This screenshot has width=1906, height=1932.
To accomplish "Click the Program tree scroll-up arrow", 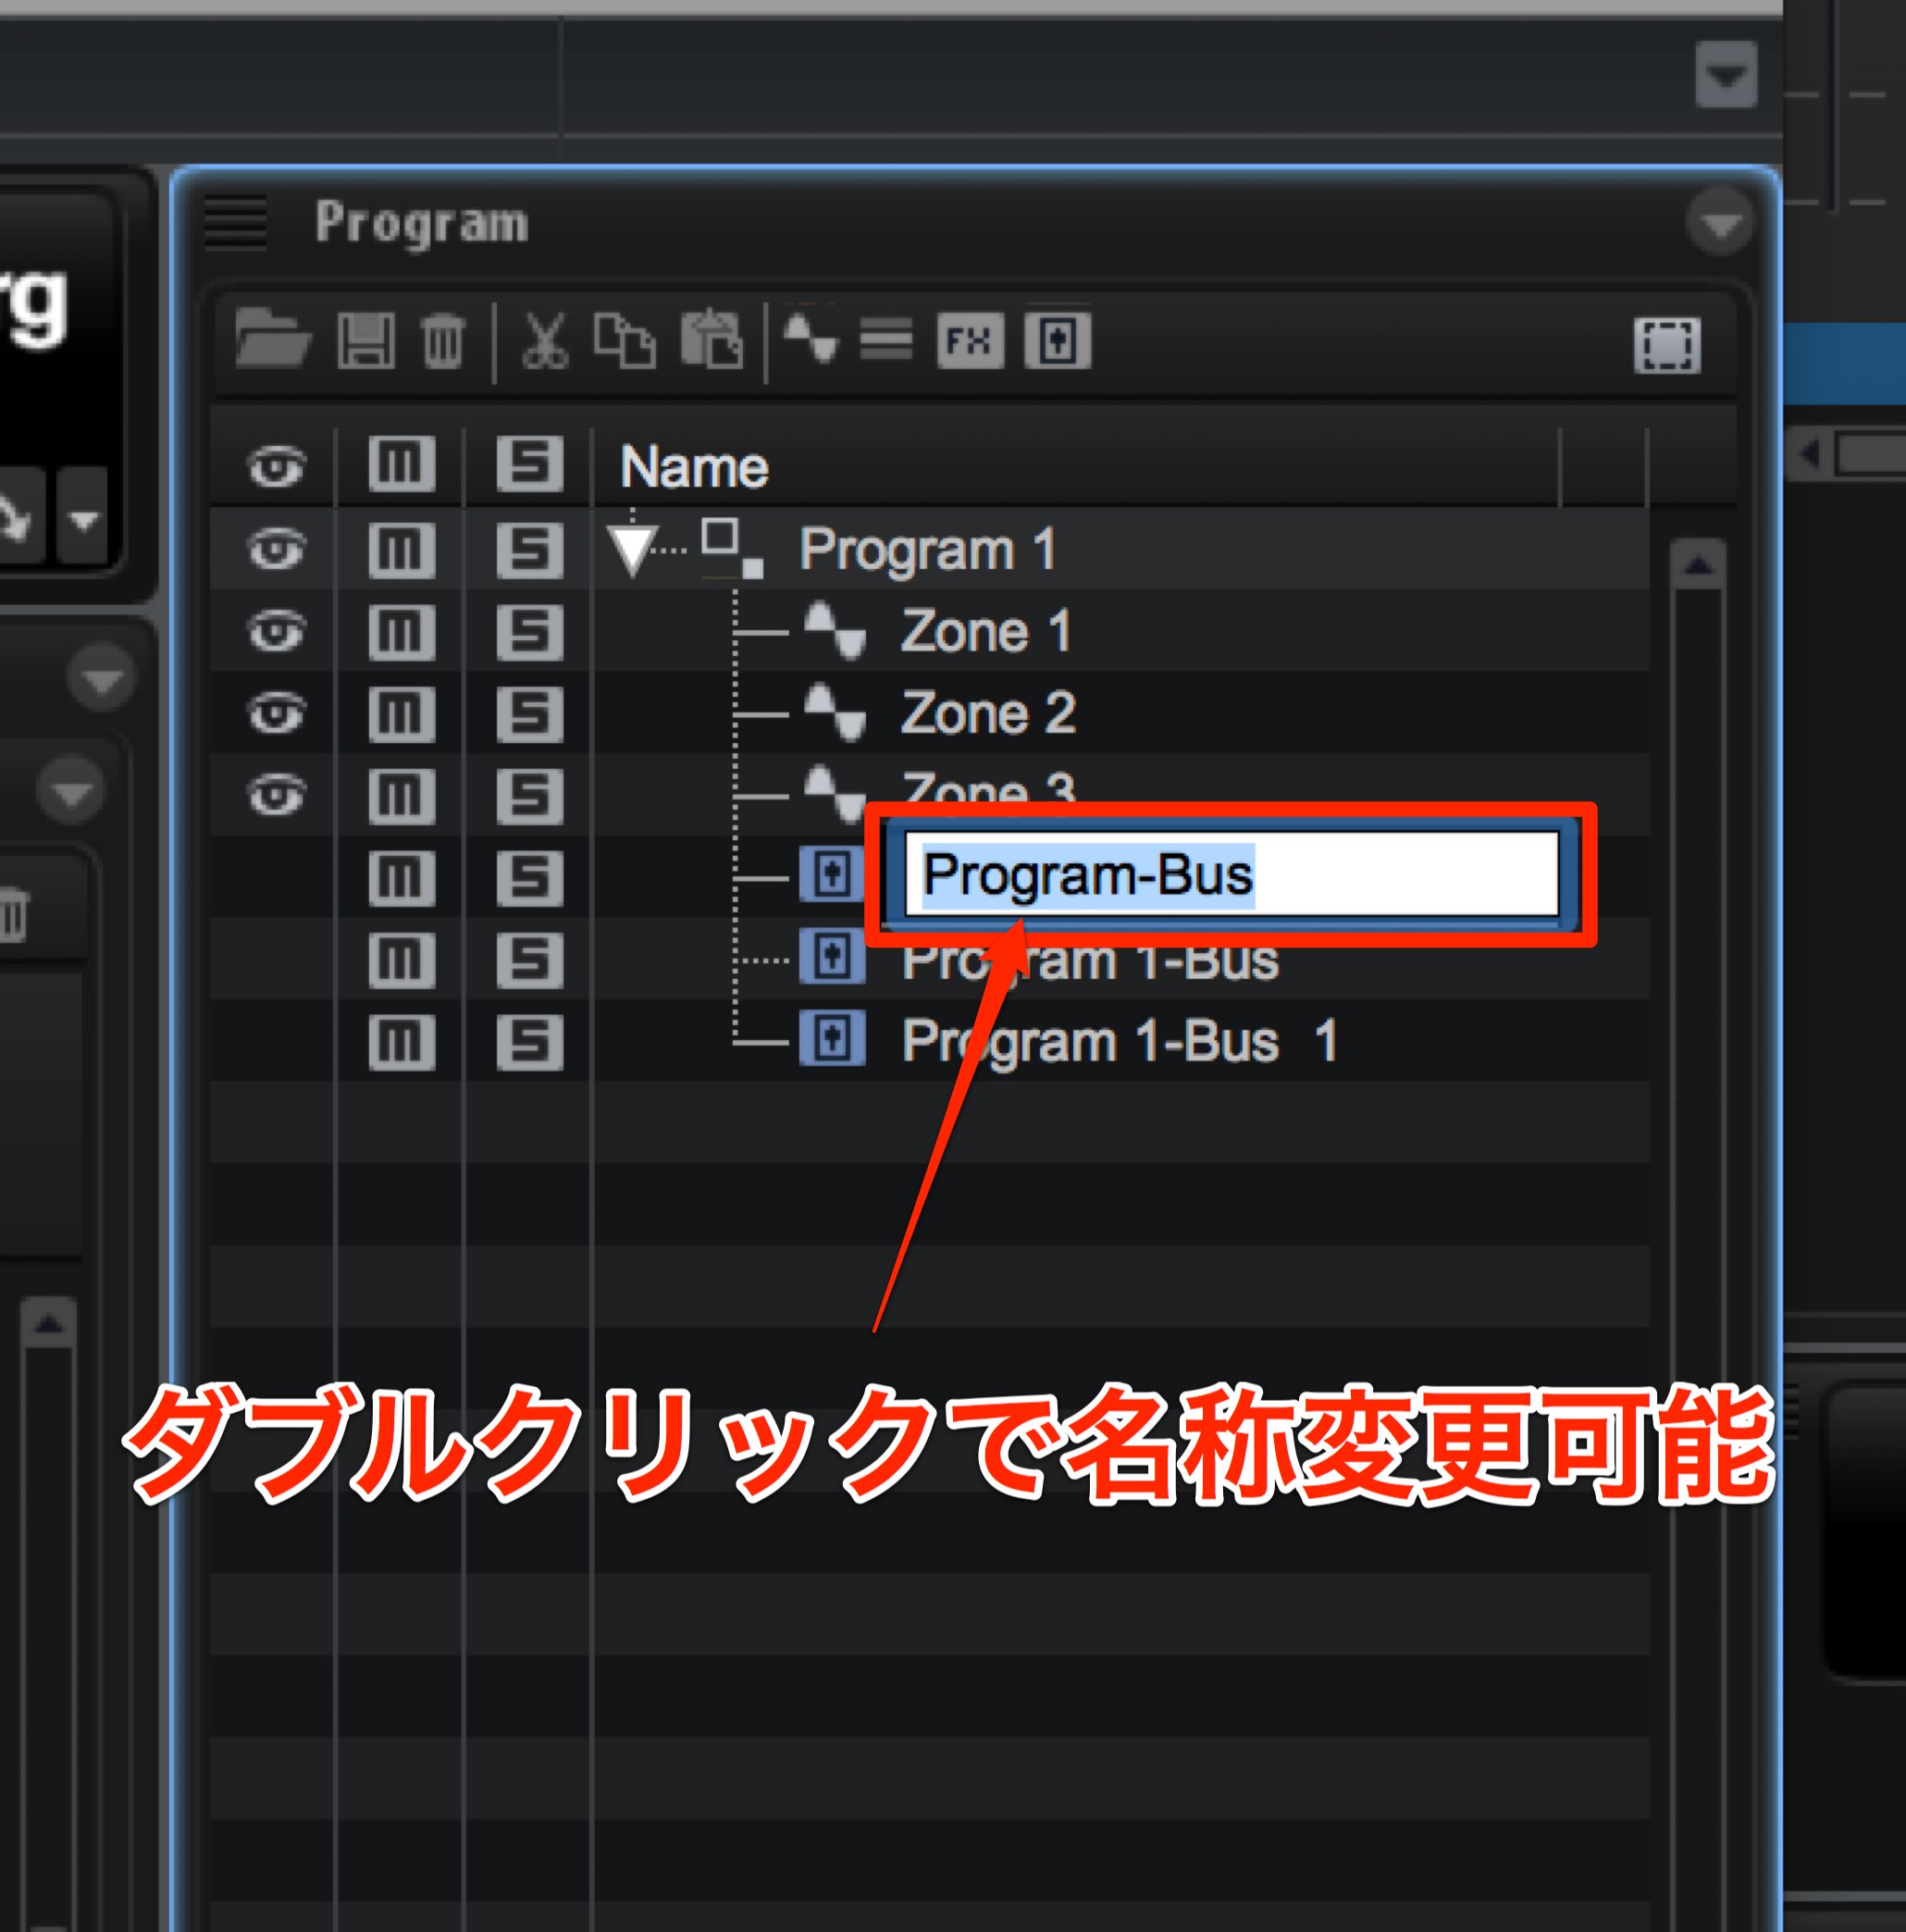I will (x=1698, y=565).
